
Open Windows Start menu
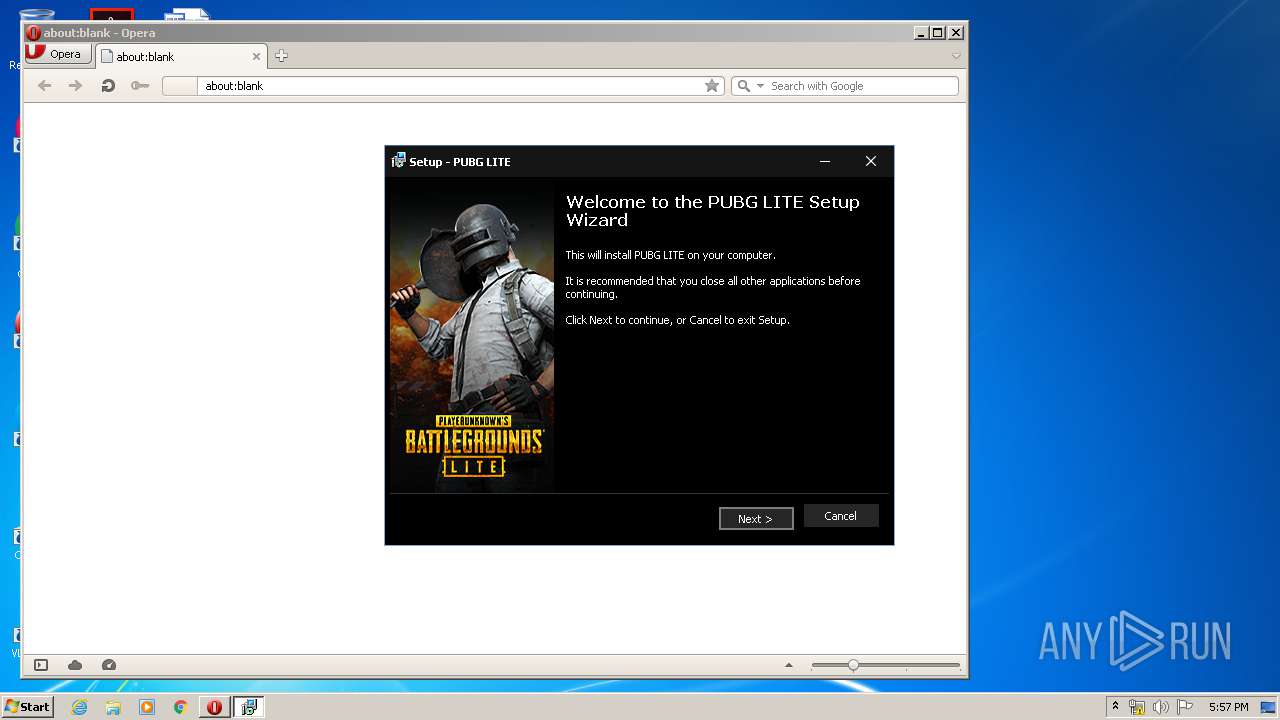(27, 707)
